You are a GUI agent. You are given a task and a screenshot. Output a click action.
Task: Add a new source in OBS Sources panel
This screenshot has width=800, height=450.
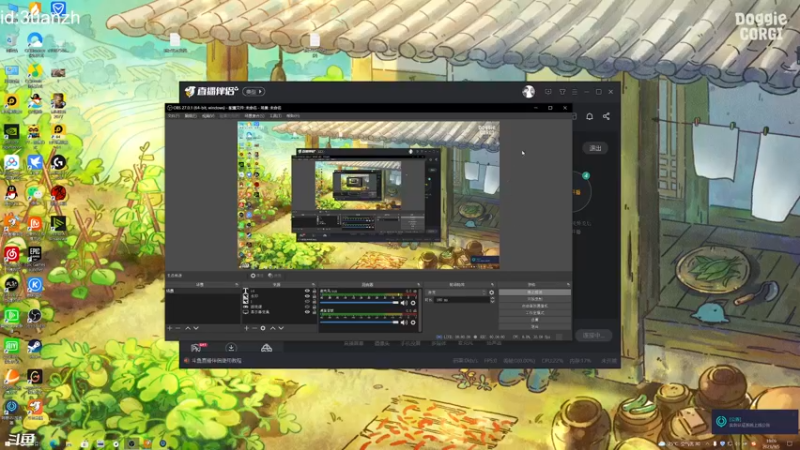coord(246,328)
